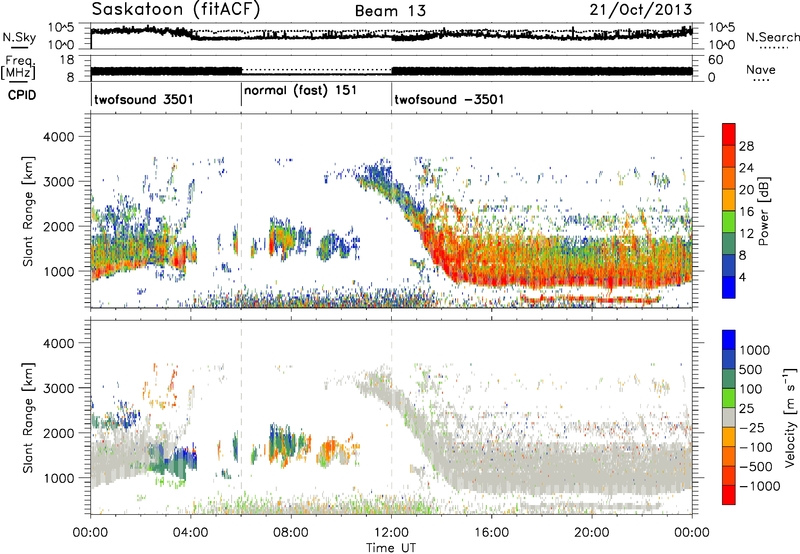Image resolution: width=800 pixels, height=554 pixels.
Task: Click the 'N.Sky' legend label
Action: [19, 37]
